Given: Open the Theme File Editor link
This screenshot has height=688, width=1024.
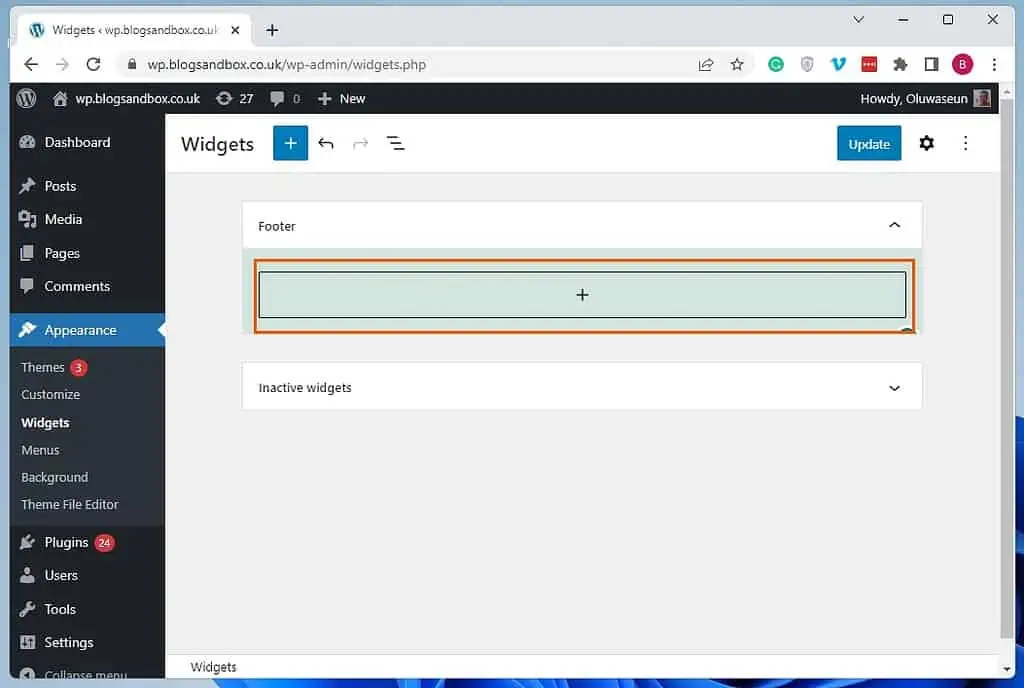Looking at the screenshot, I should (x=69, y=504).
